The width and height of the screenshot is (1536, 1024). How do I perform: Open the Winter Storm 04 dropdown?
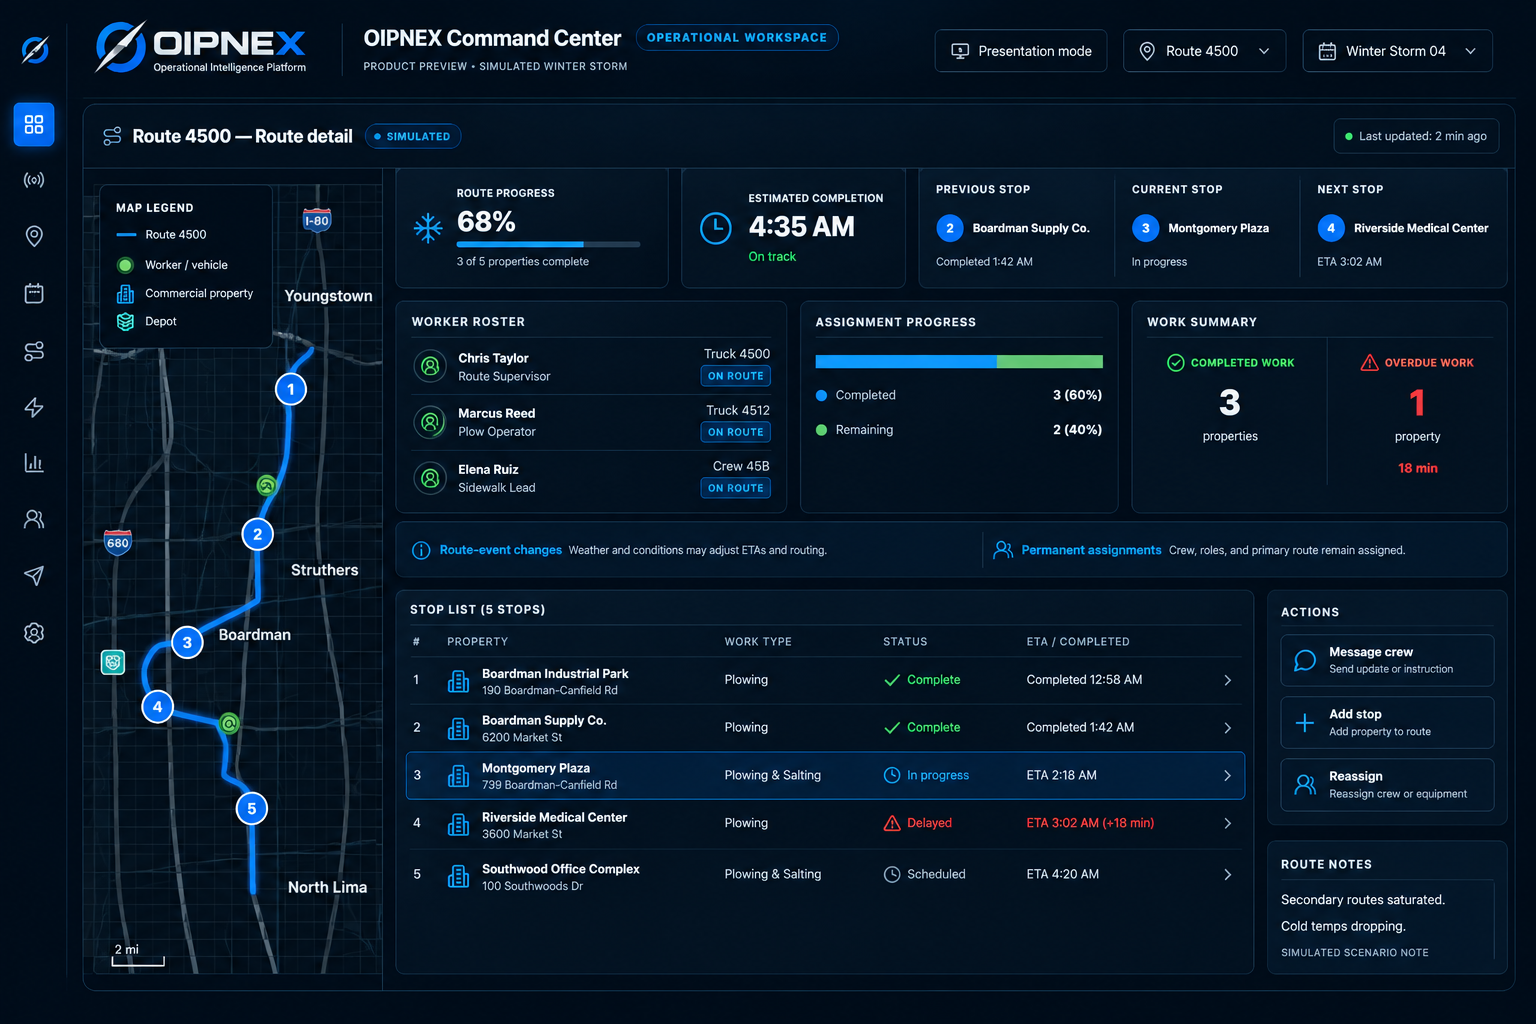click(1397, 51)
